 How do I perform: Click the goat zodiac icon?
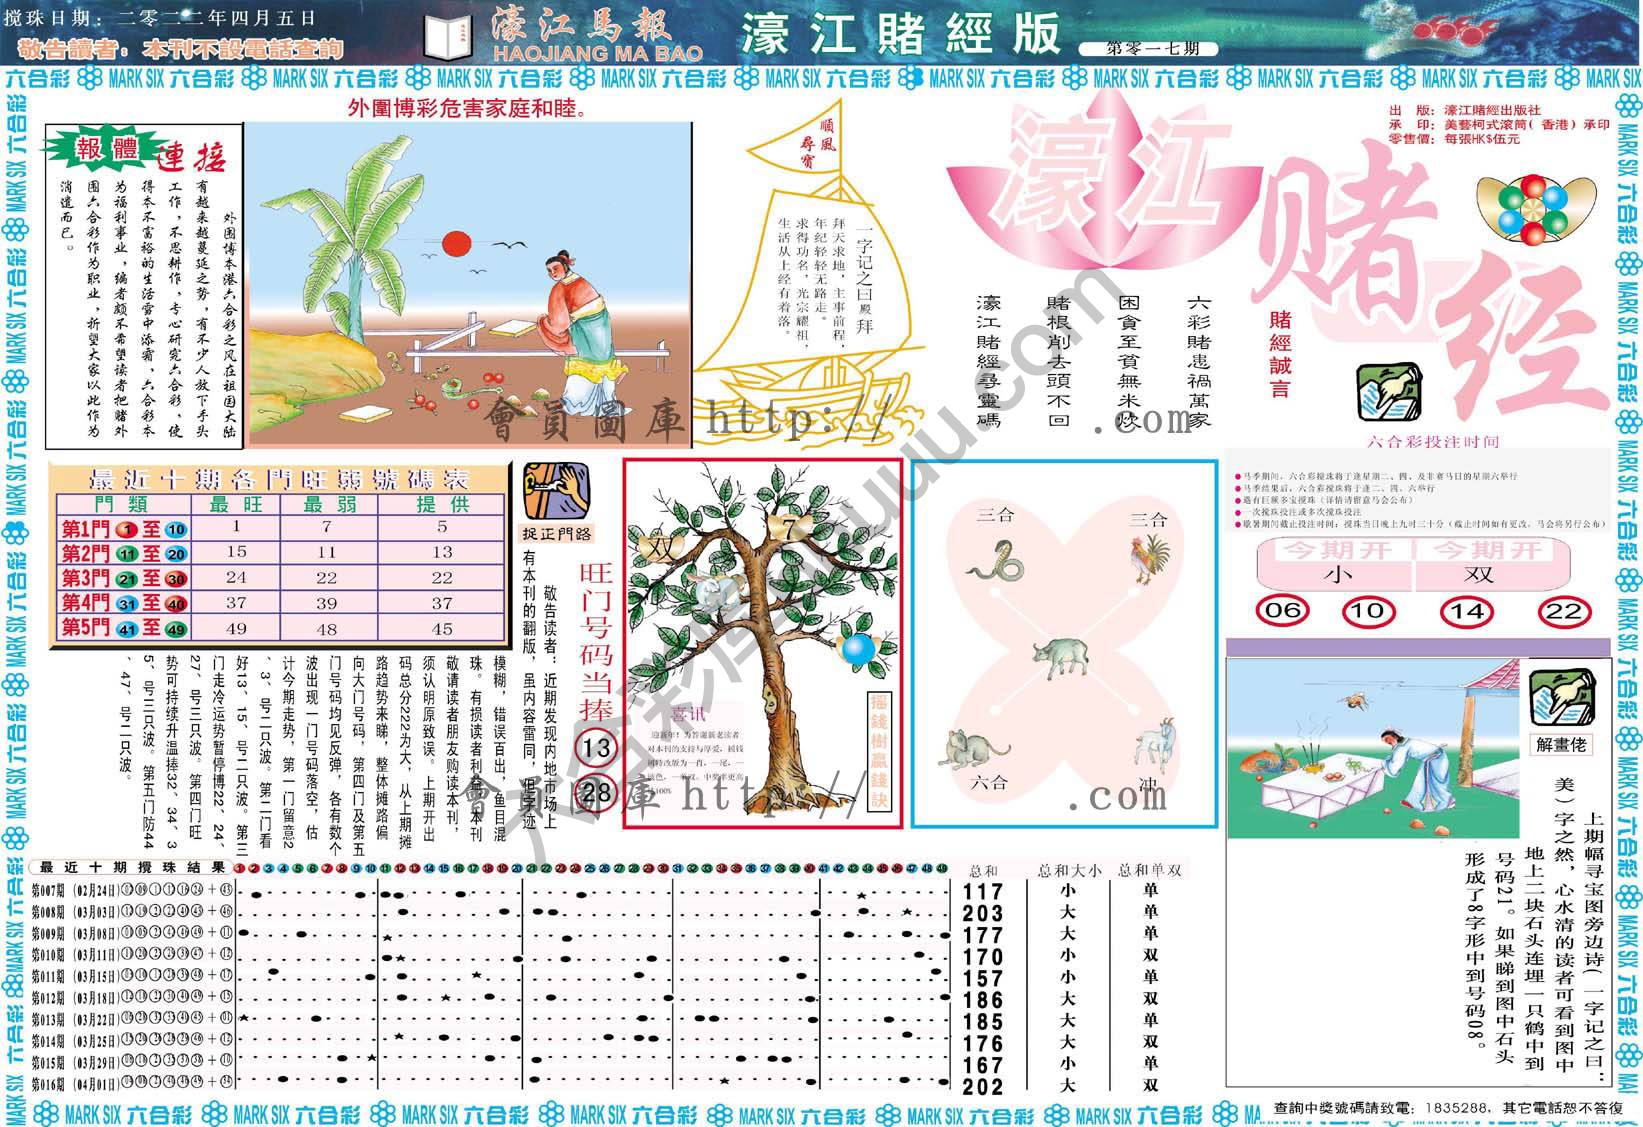(x=1157, y=744)
